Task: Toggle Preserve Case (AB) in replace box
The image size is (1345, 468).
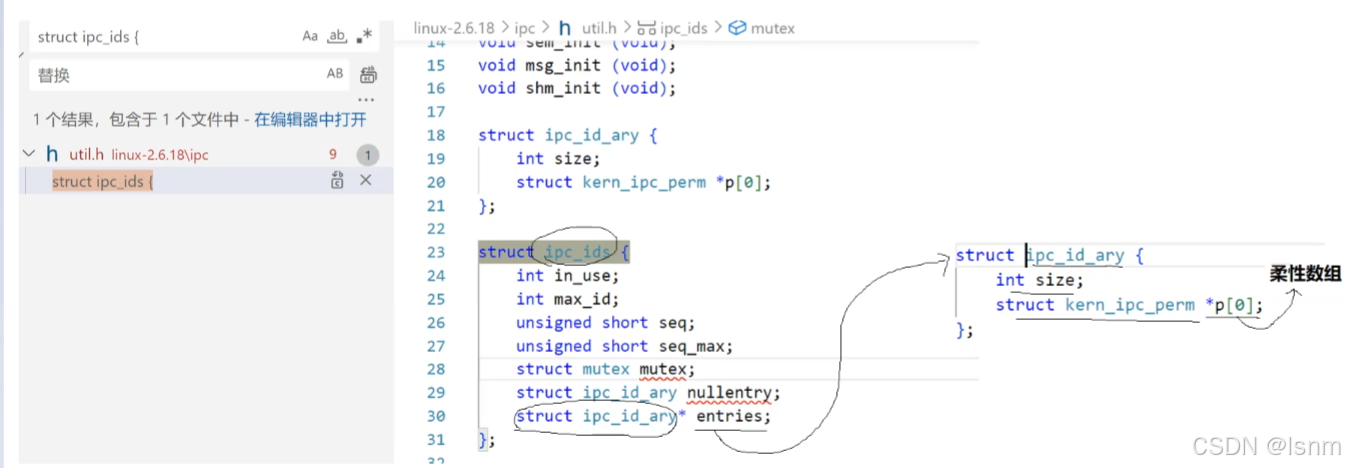Action: pyautogui.click(x=335, y=74)
